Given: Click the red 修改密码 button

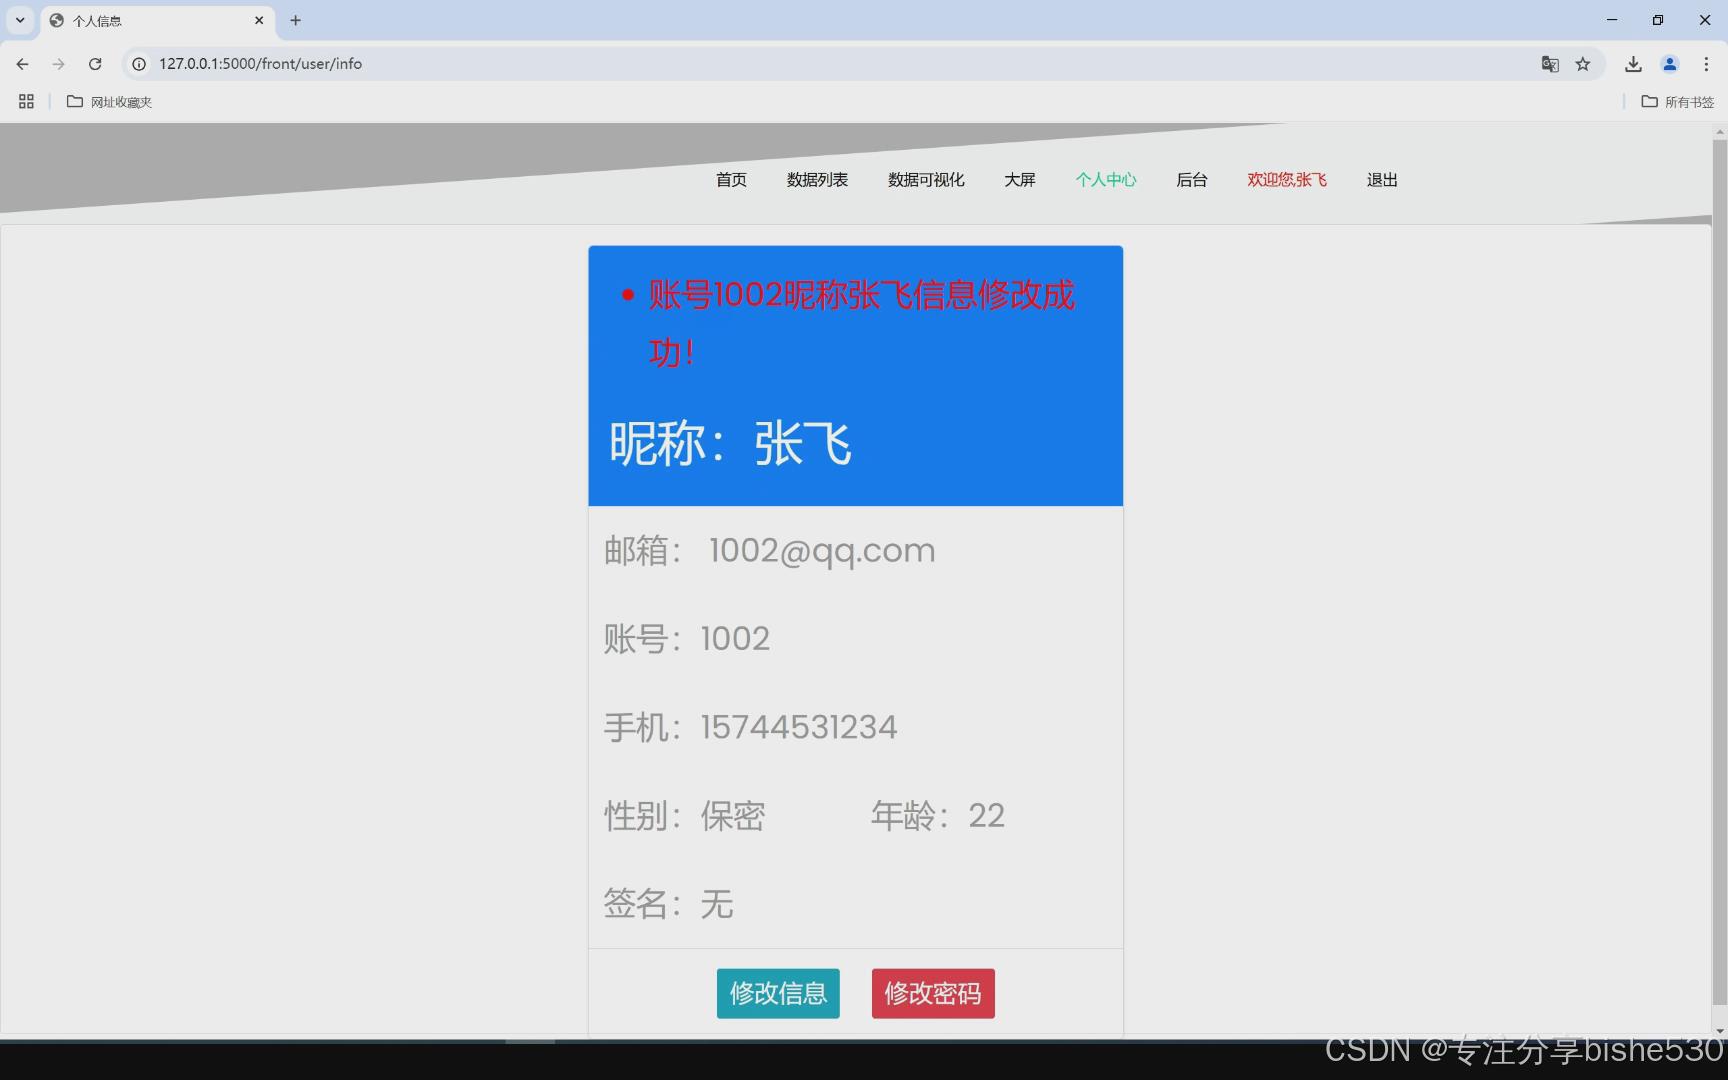Looking at the screenshot, I should pyautogui.click(x=932, y=993).
